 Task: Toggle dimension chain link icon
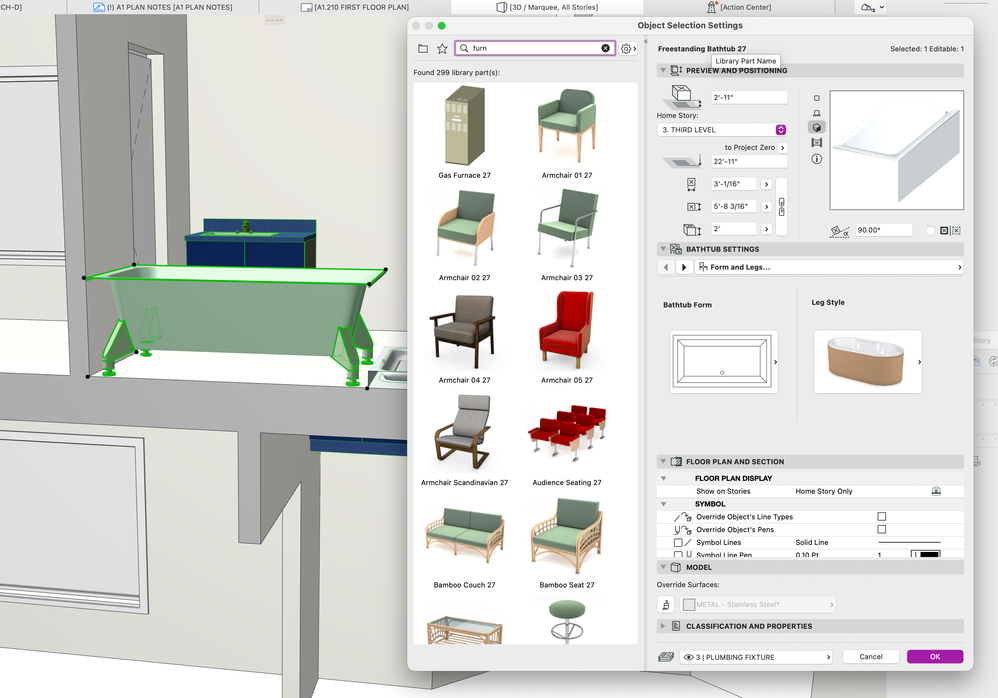pyautogui.click(x=782, y=206)
